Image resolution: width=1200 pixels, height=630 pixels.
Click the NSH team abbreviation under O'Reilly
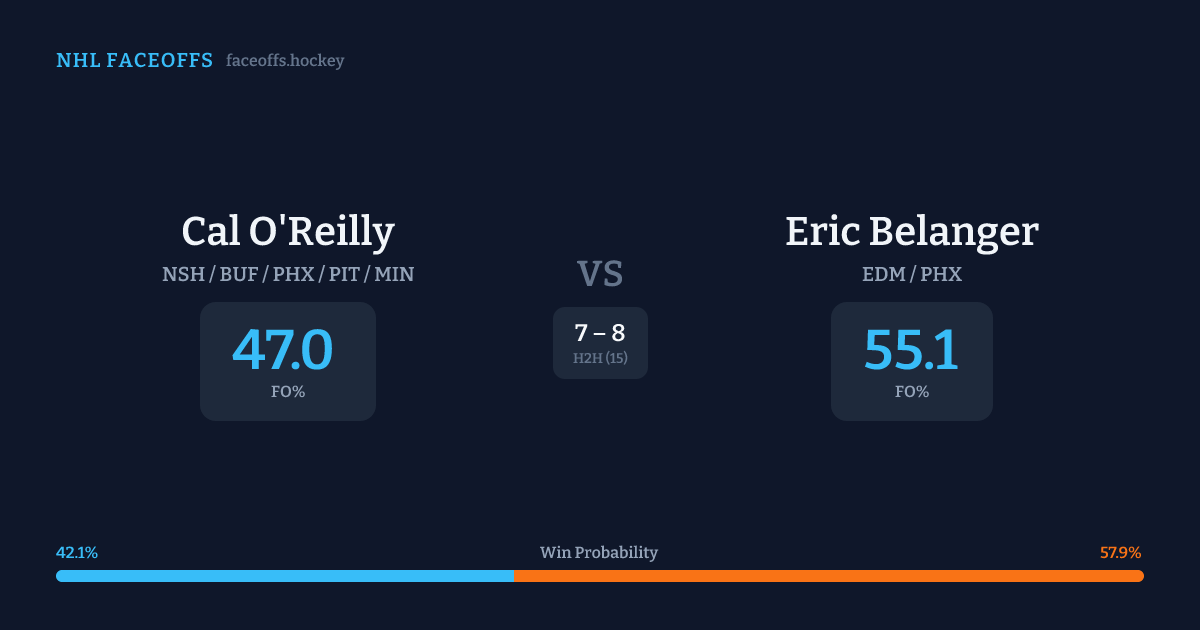click(x=182, y=274)
